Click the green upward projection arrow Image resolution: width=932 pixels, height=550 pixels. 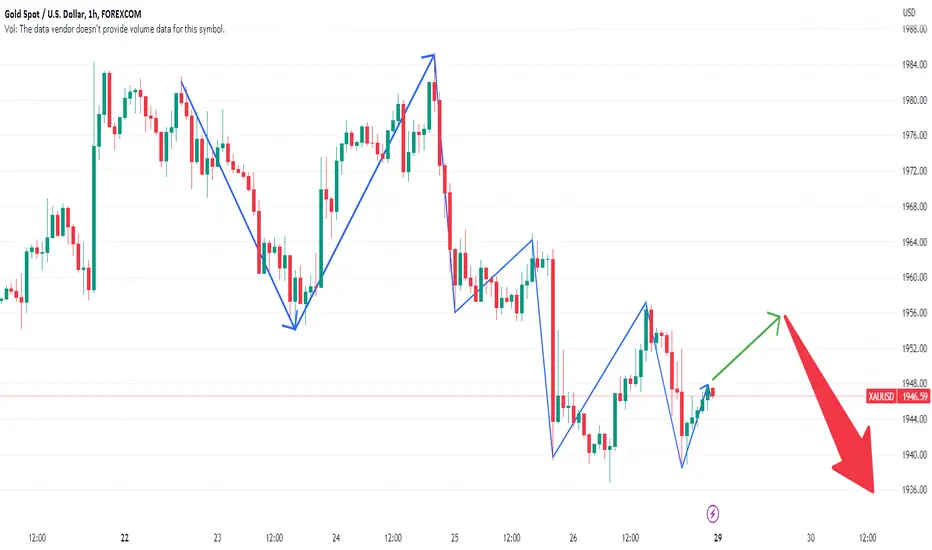pyautogui.click(x=746, y=346)
